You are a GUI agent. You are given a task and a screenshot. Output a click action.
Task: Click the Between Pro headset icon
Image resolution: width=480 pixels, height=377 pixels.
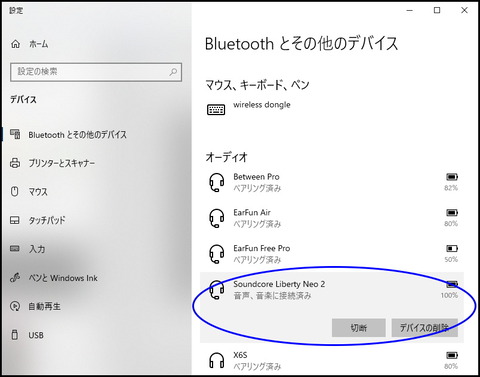point(217,182)
